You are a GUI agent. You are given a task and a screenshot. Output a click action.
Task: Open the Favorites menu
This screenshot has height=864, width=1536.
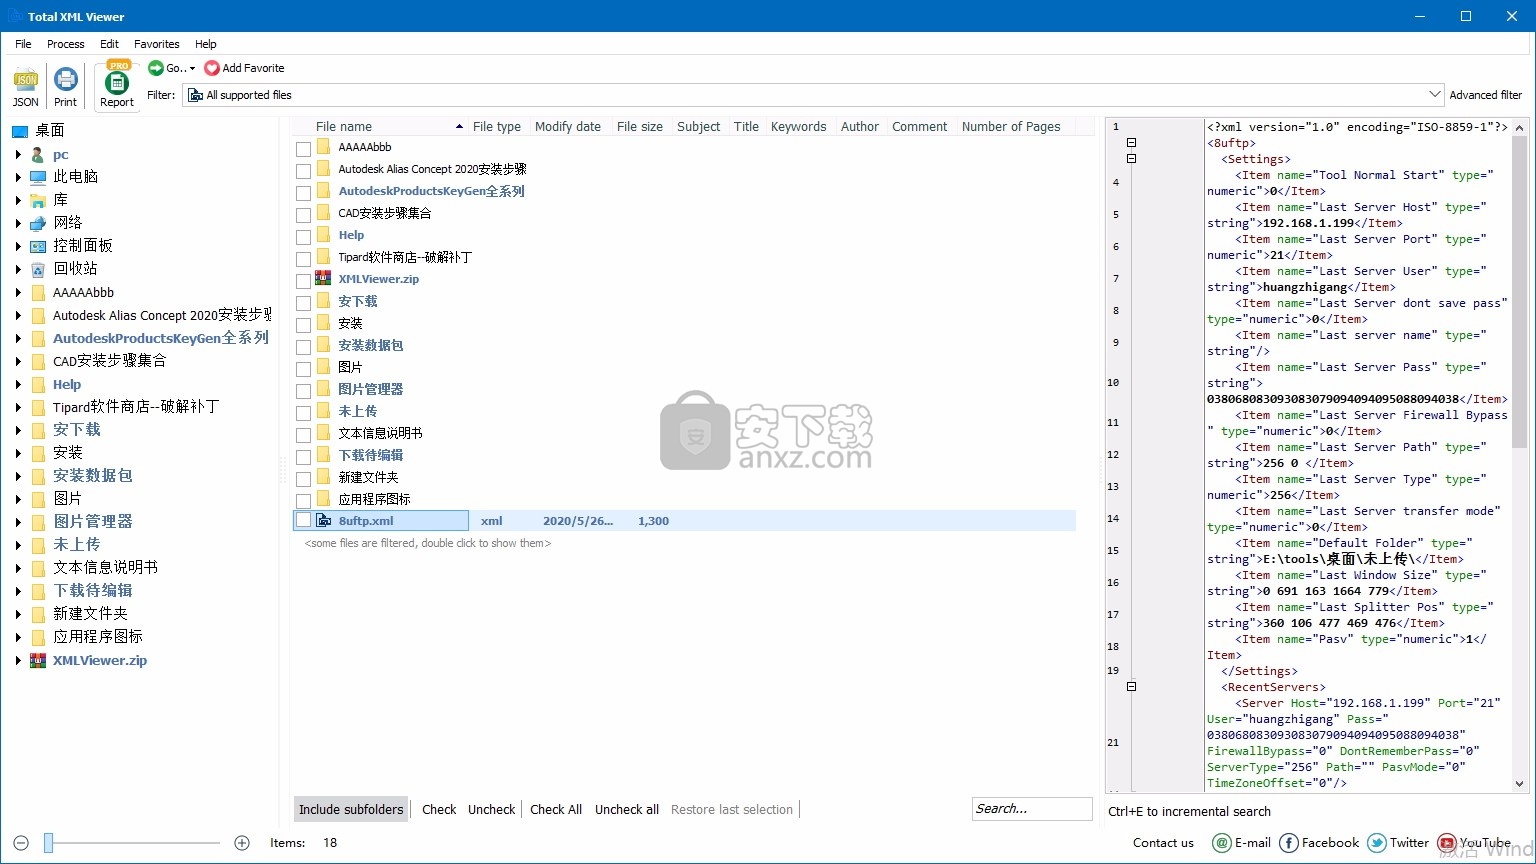pos(157,44)
